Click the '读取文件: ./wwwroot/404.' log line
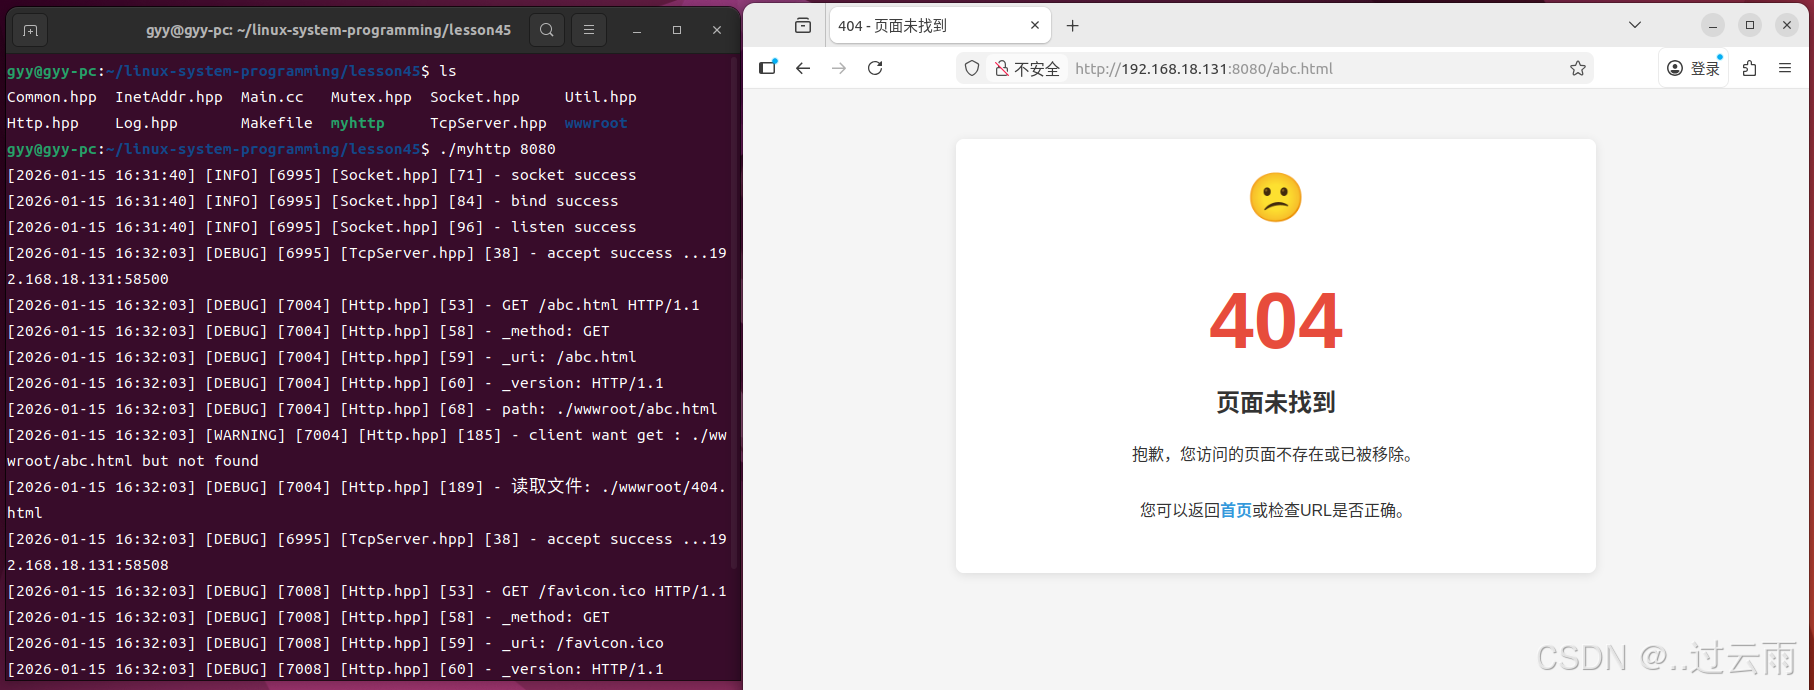The width and height of the screenshot is (1814, 690). click(367, 500)
